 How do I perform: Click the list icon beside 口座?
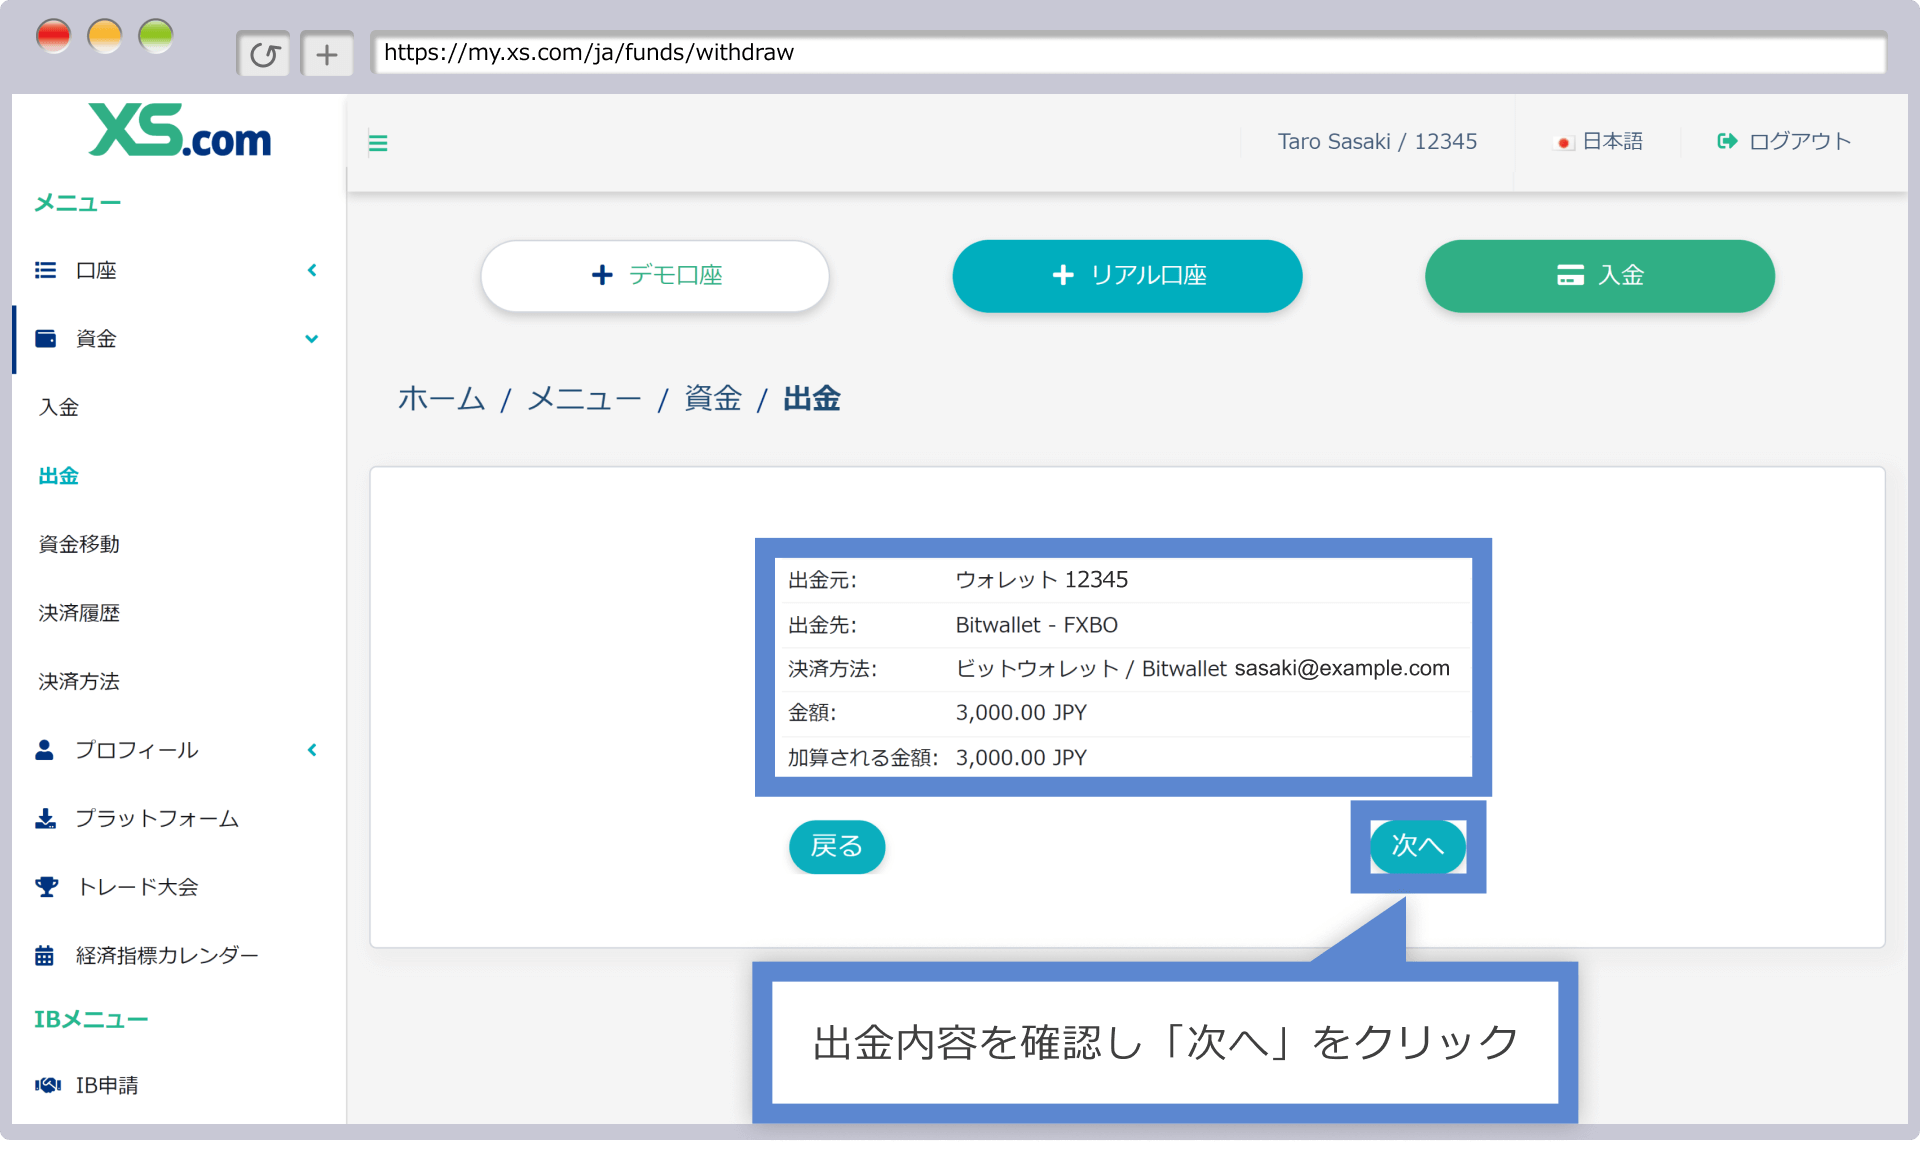(x=46, y=270)
